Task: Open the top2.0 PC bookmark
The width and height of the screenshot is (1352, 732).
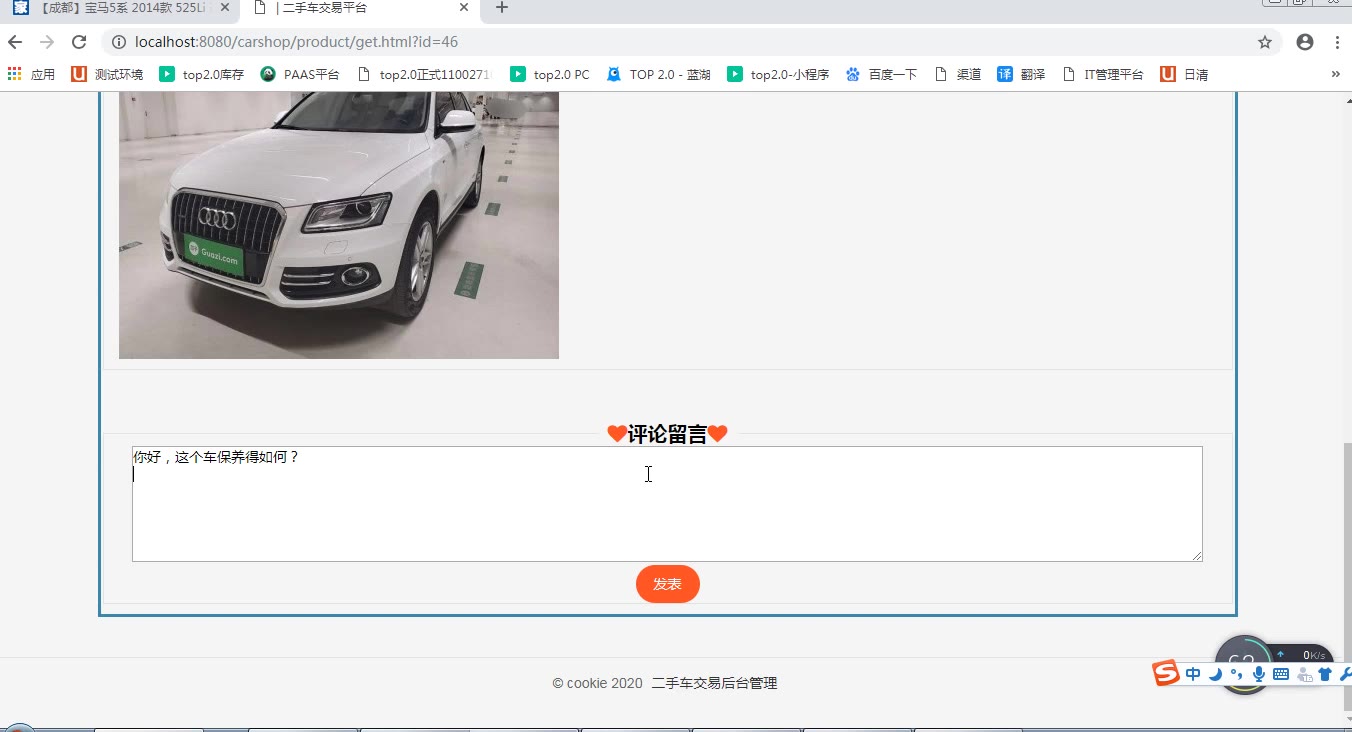Action: pos(550,74)
